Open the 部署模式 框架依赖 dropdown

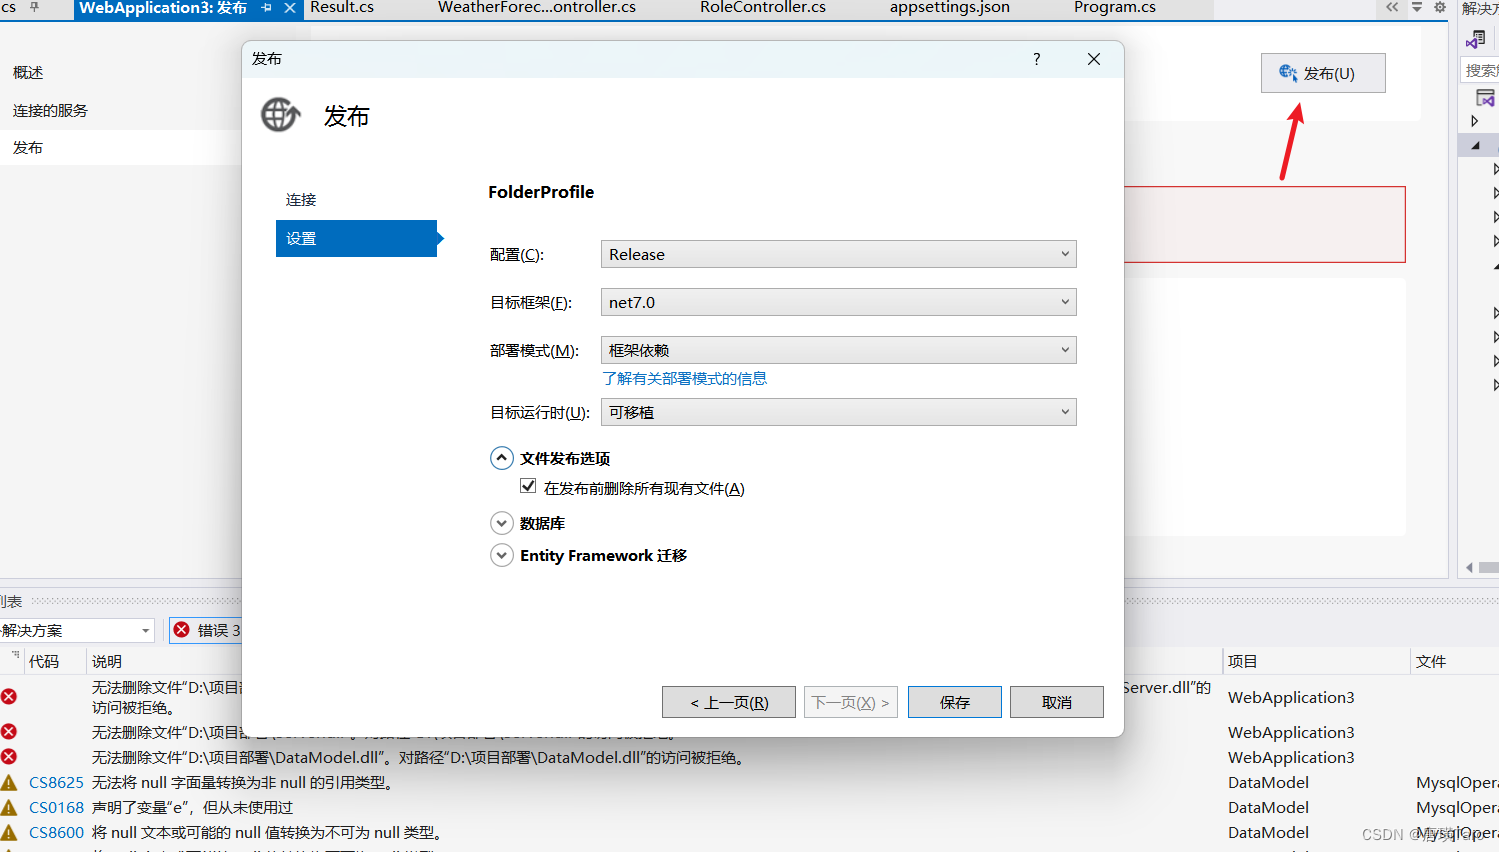pos(838,350)
